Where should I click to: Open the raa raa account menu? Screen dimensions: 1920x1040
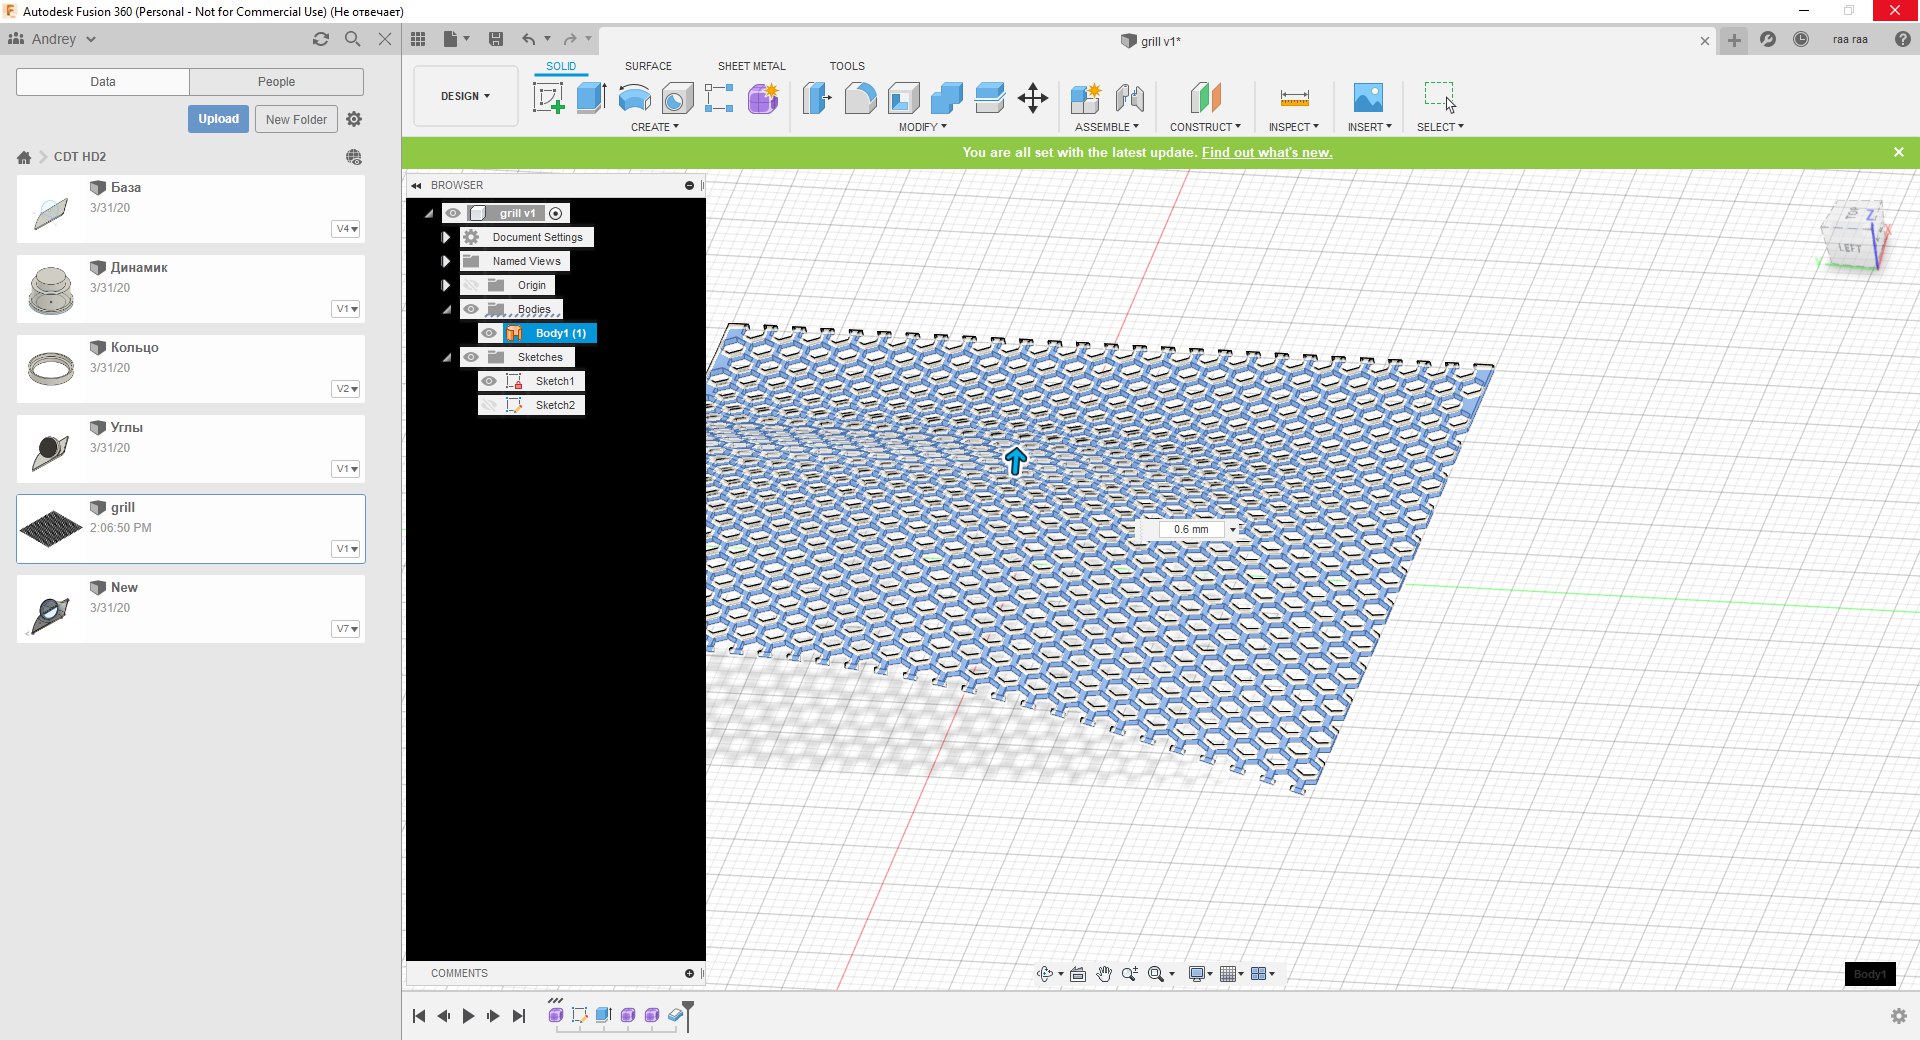pos(1850,39)
